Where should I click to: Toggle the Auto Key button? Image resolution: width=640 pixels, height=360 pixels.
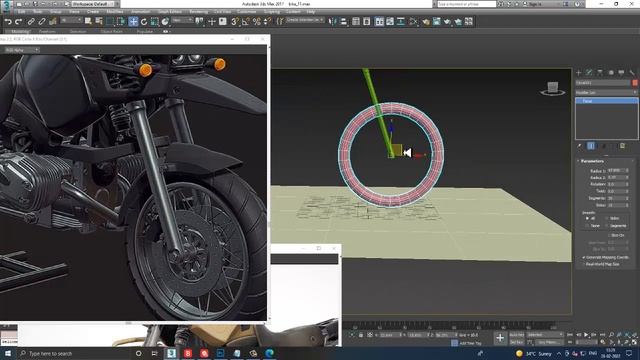pyautogui.click(x=516, y=335)
